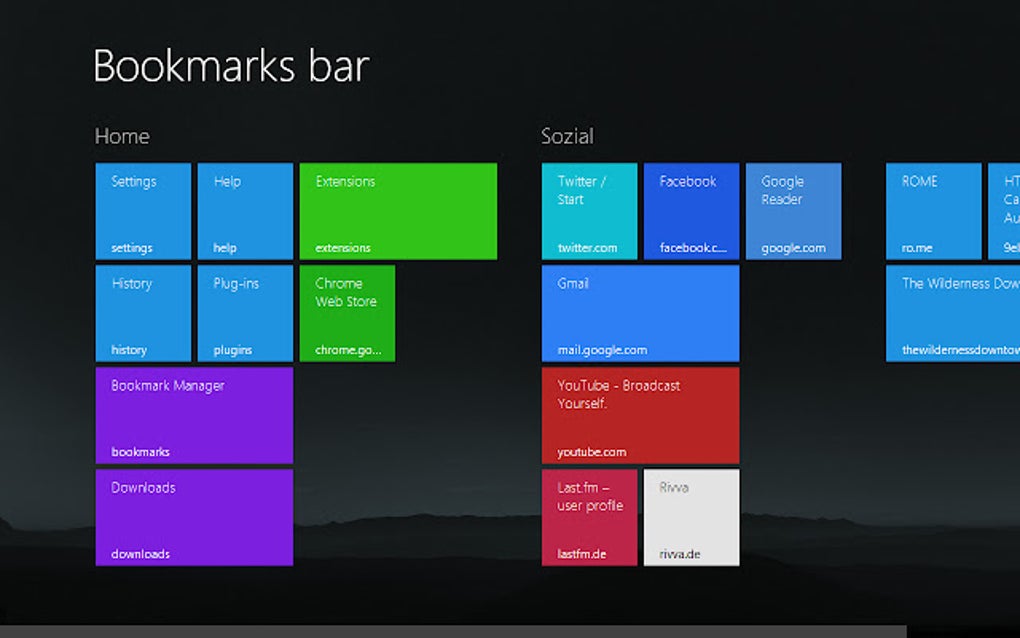Open The Wilderness Downtown tile
This screenshot has height=638, width=1020.
pos(953,313)
